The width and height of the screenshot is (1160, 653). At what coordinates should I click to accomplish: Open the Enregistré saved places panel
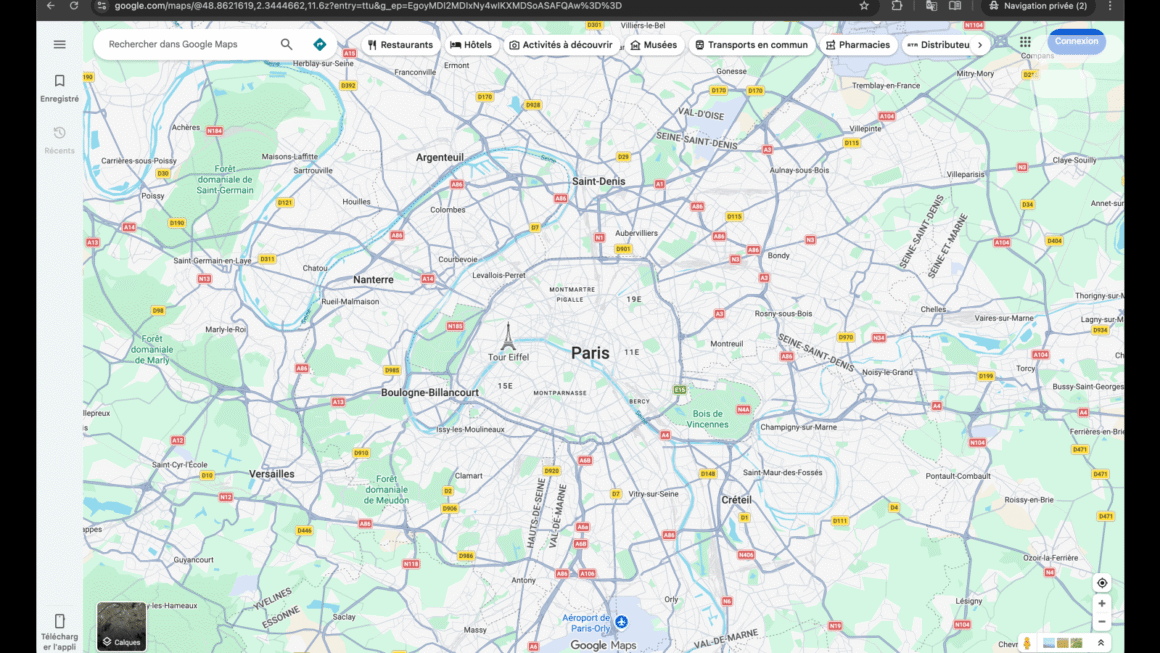(59, 87)
